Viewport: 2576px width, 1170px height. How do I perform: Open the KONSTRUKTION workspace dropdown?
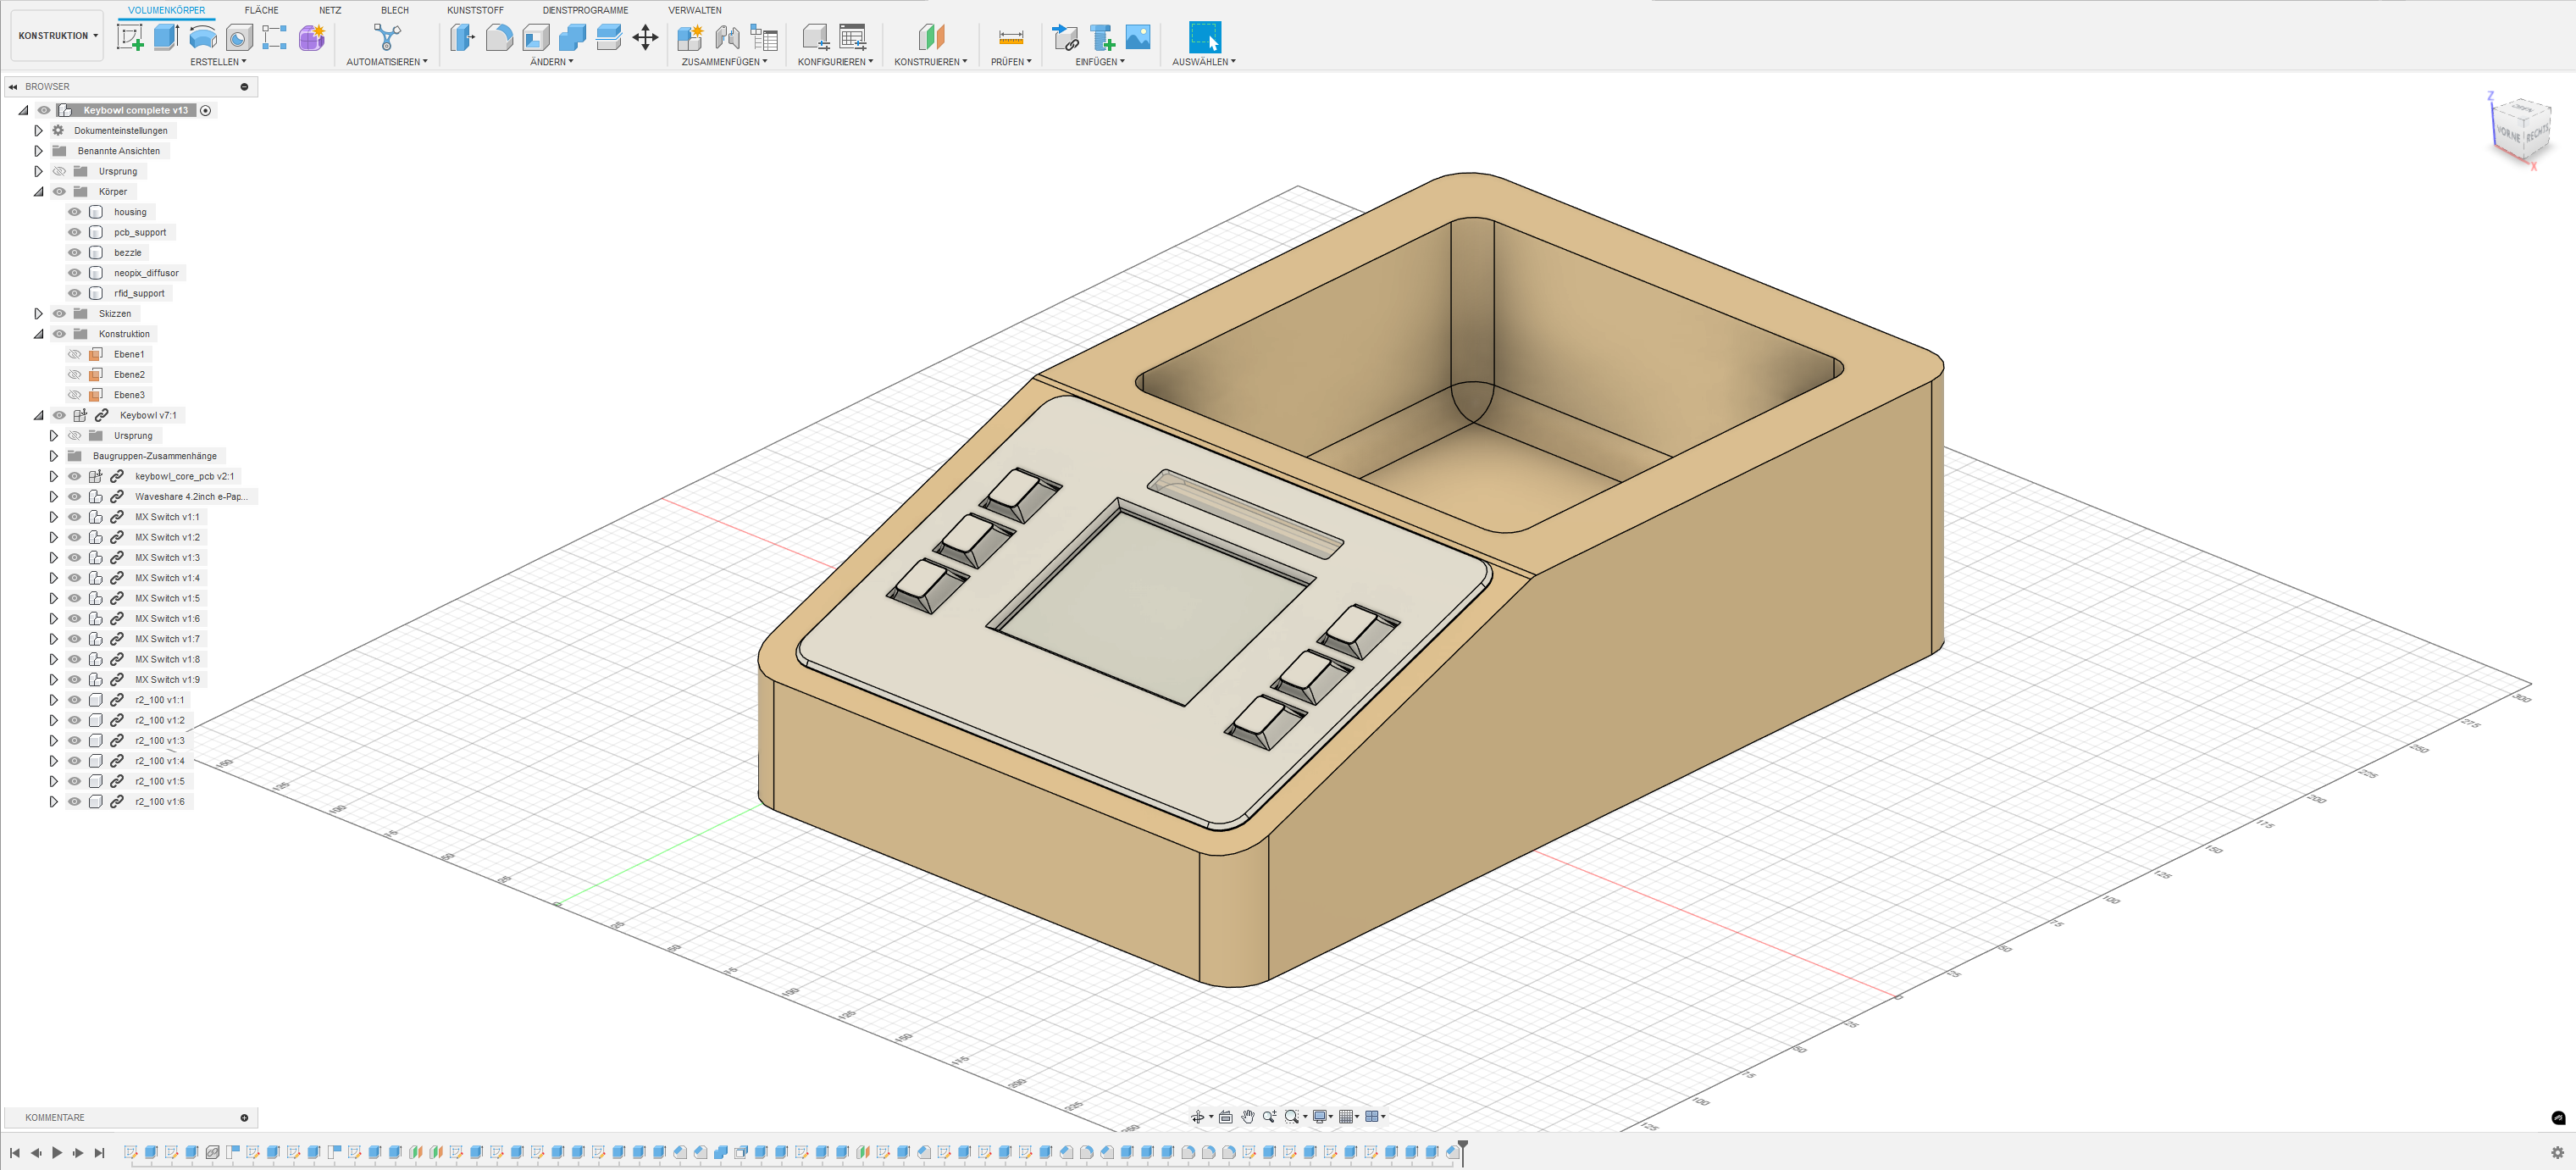coord(58,36)
